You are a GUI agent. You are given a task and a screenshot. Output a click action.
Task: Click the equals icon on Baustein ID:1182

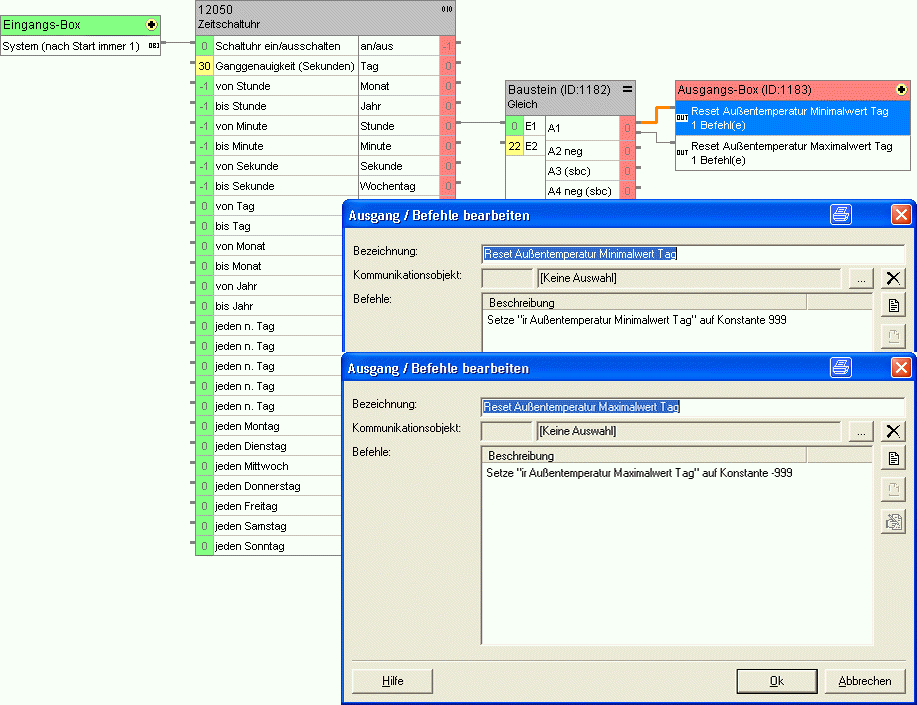(627, 89)
